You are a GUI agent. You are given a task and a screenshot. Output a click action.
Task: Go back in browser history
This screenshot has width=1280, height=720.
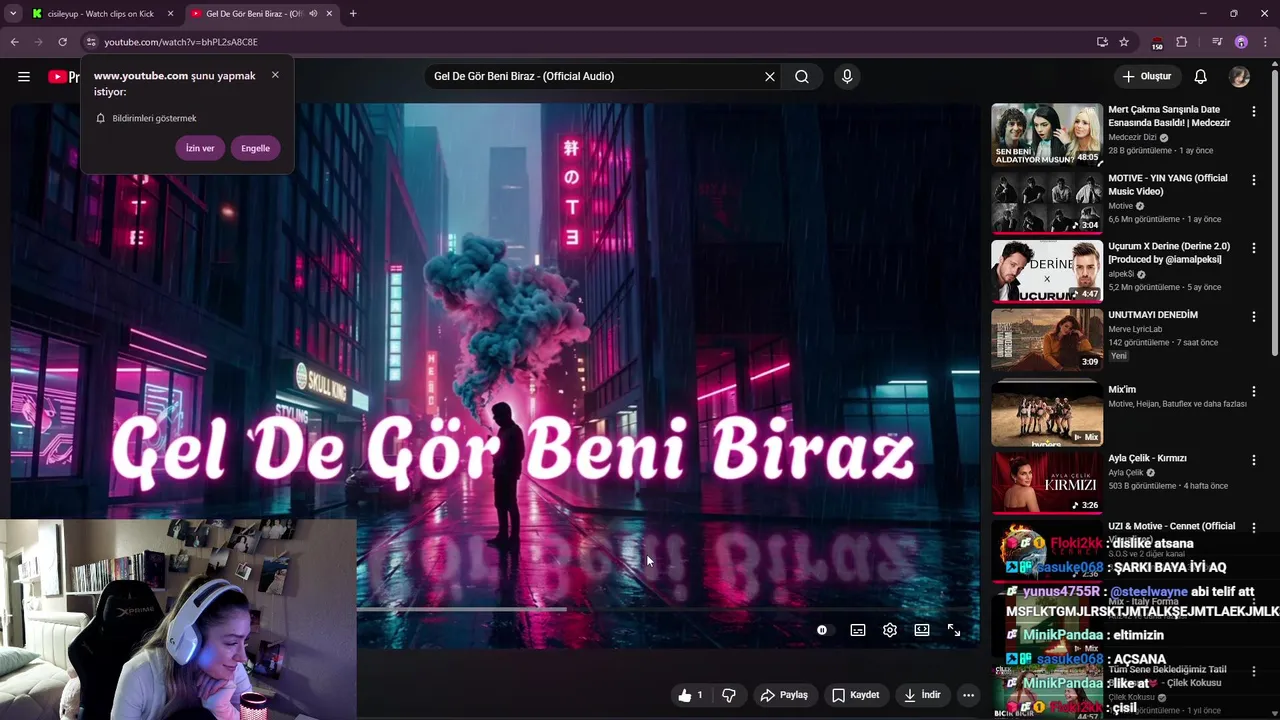14,42
